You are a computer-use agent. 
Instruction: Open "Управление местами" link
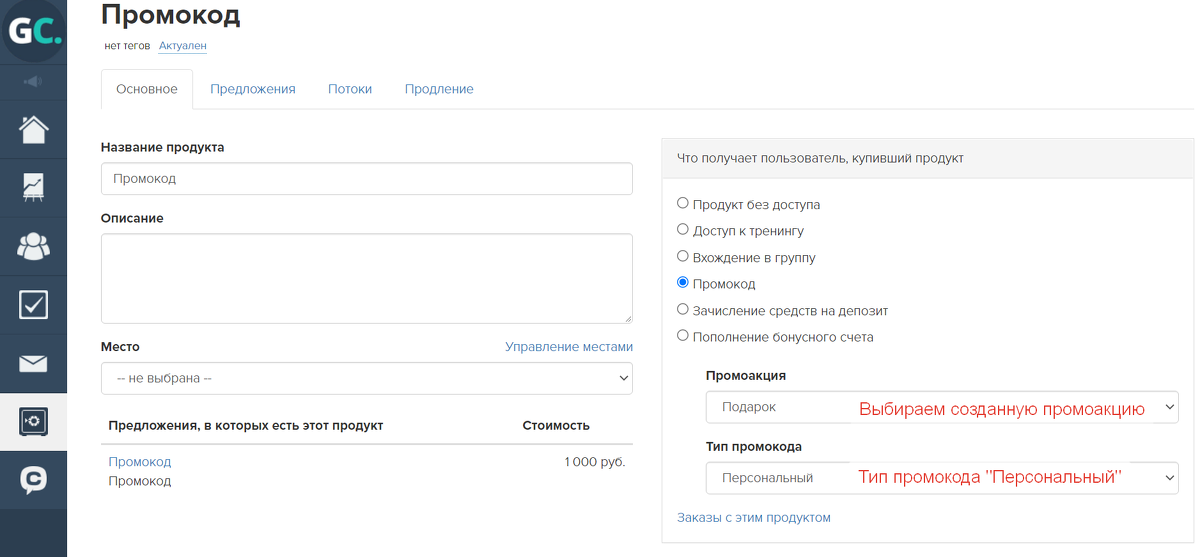[x=569, y=347]
